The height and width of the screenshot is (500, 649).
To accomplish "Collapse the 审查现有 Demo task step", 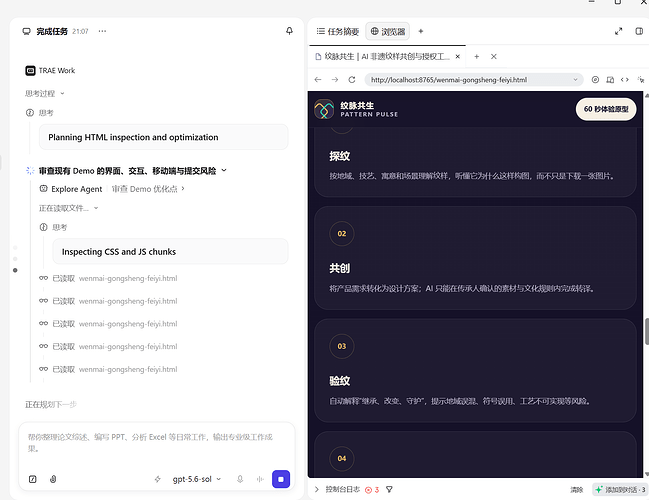I will coord(224,170).
